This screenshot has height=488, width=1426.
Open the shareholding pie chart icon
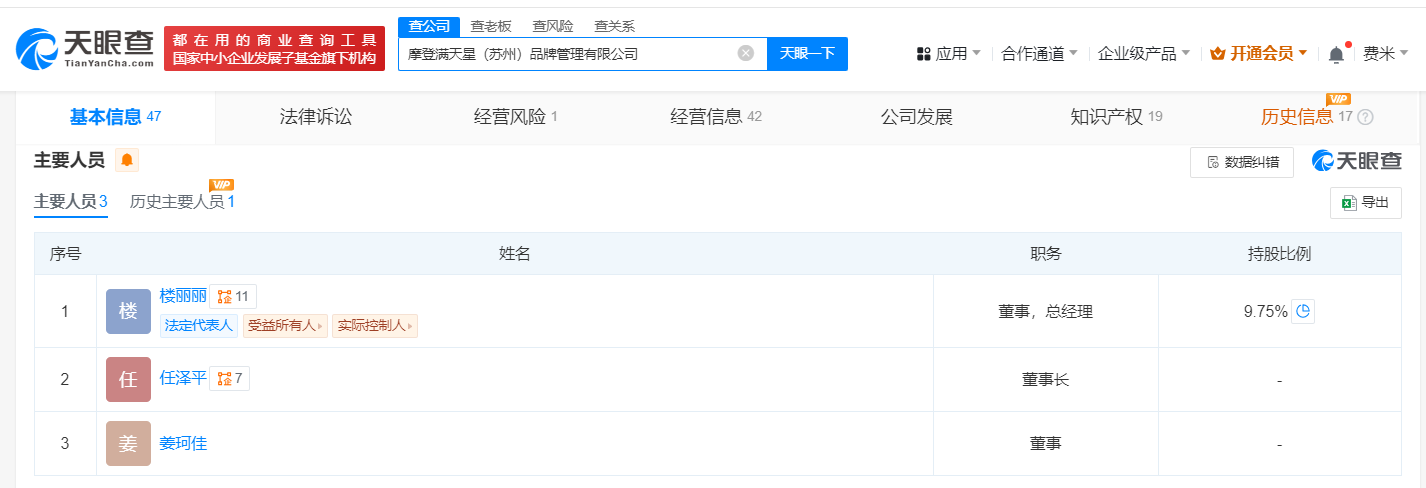1303,311
